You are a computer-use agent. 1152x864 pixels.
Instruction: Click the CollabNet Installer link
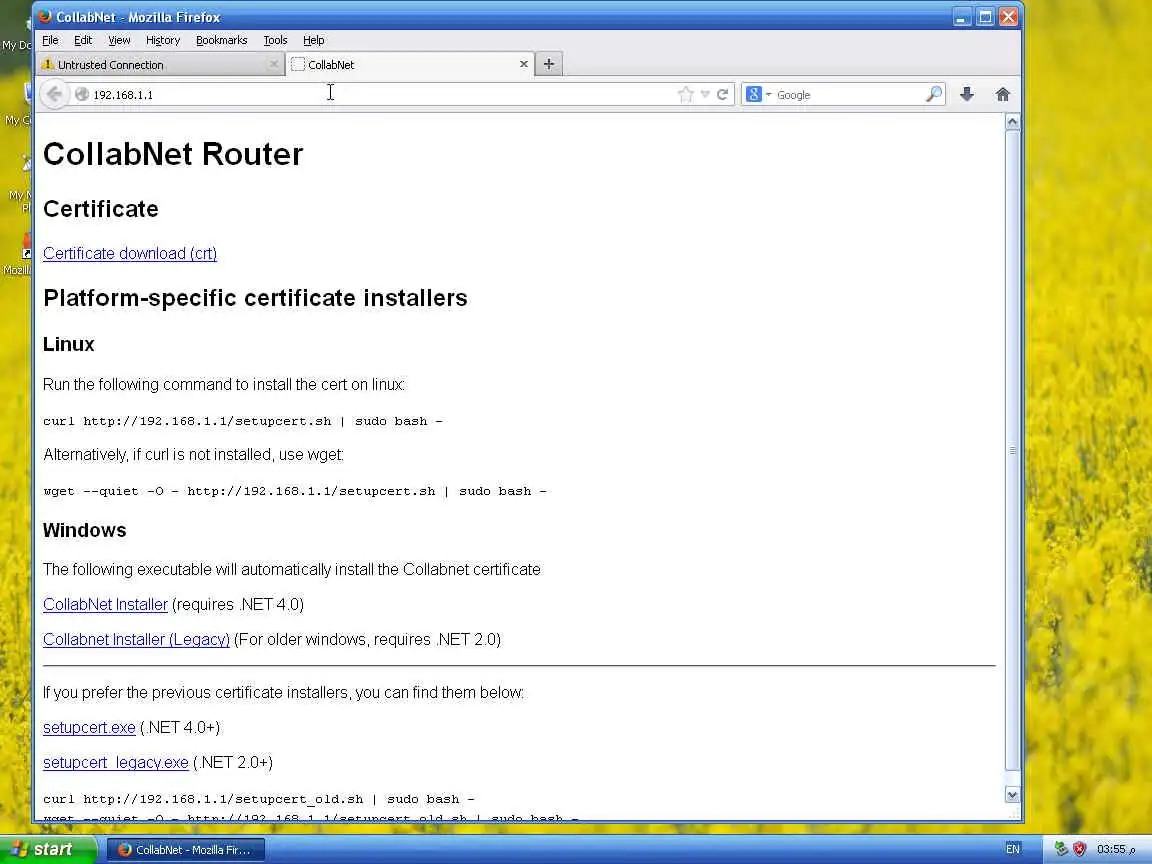105,605
